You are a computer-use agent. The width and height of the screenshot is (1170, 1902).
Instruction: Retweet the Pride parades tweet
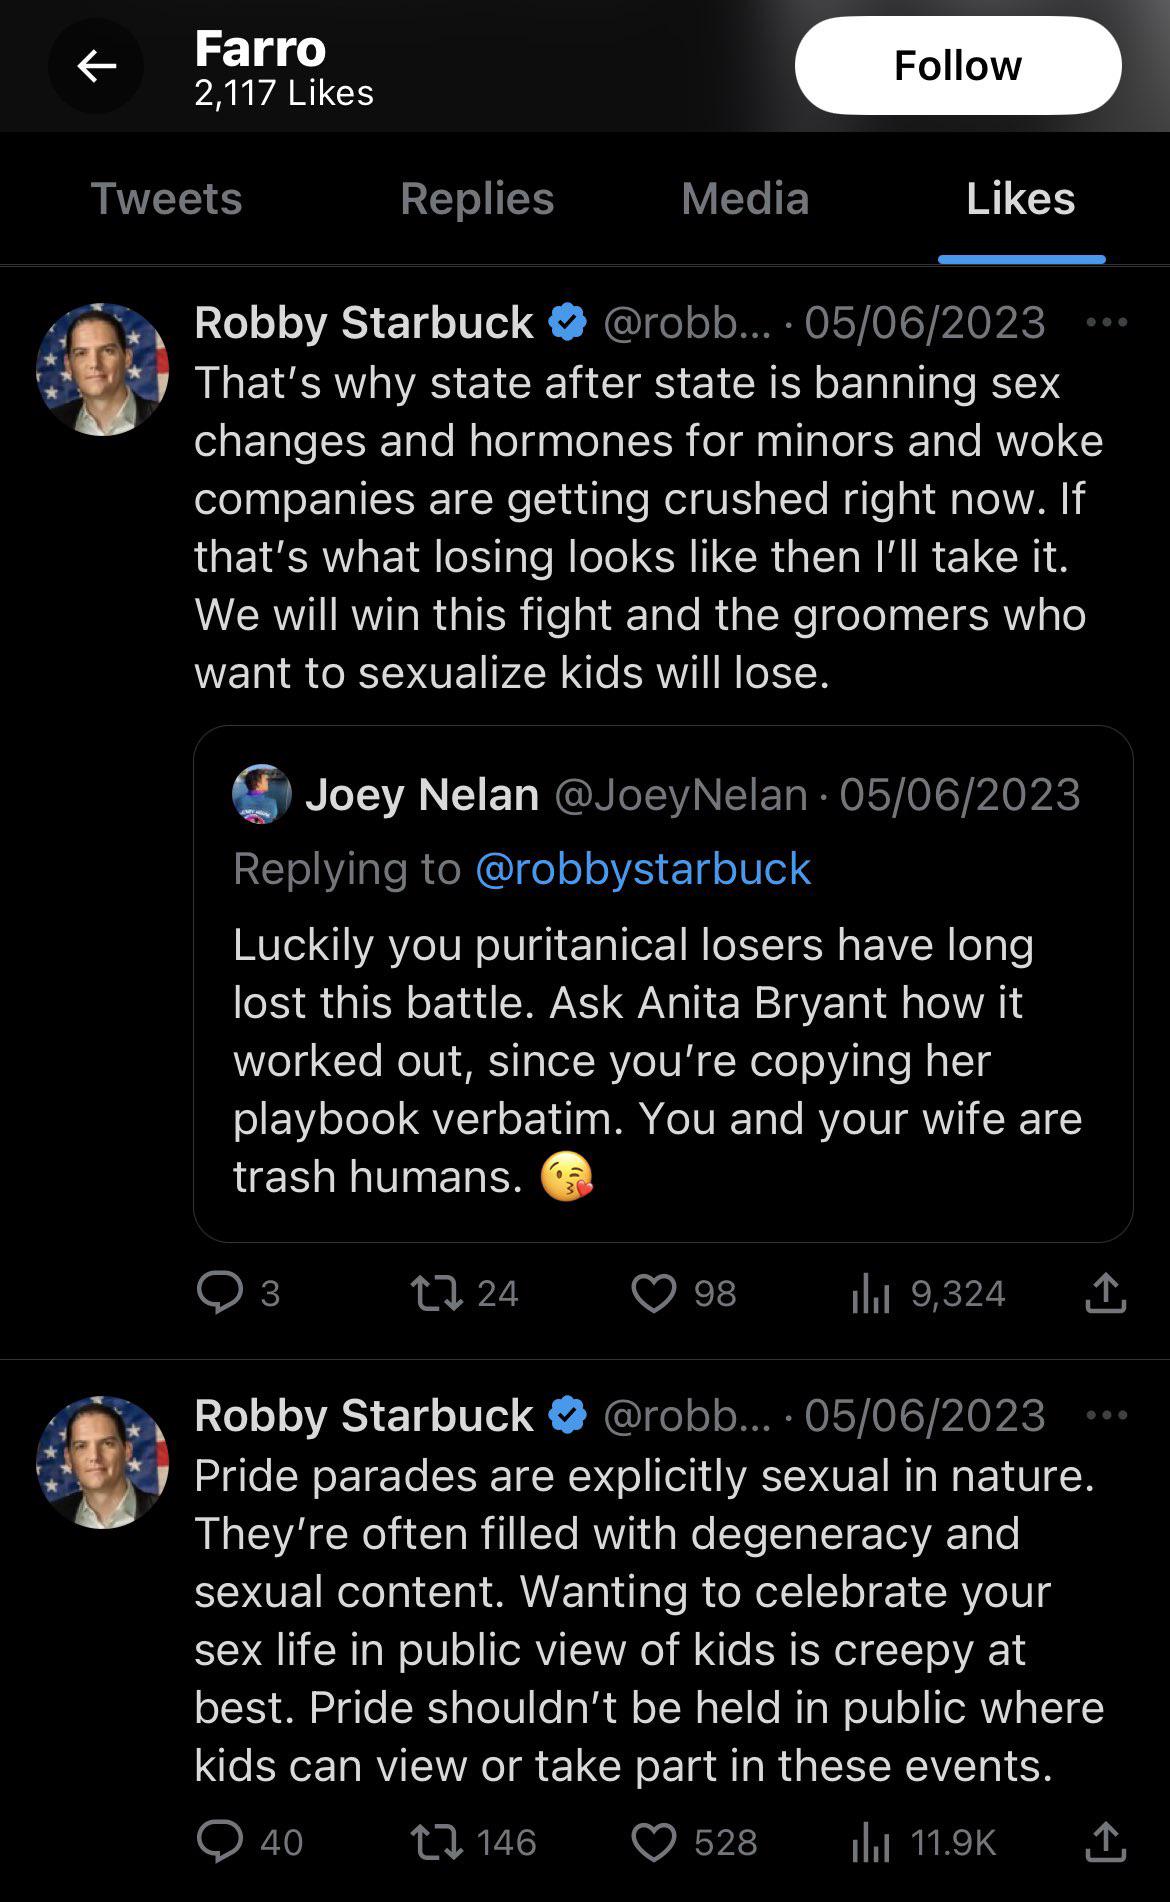pyautogui.click(x=437, y=1842)
